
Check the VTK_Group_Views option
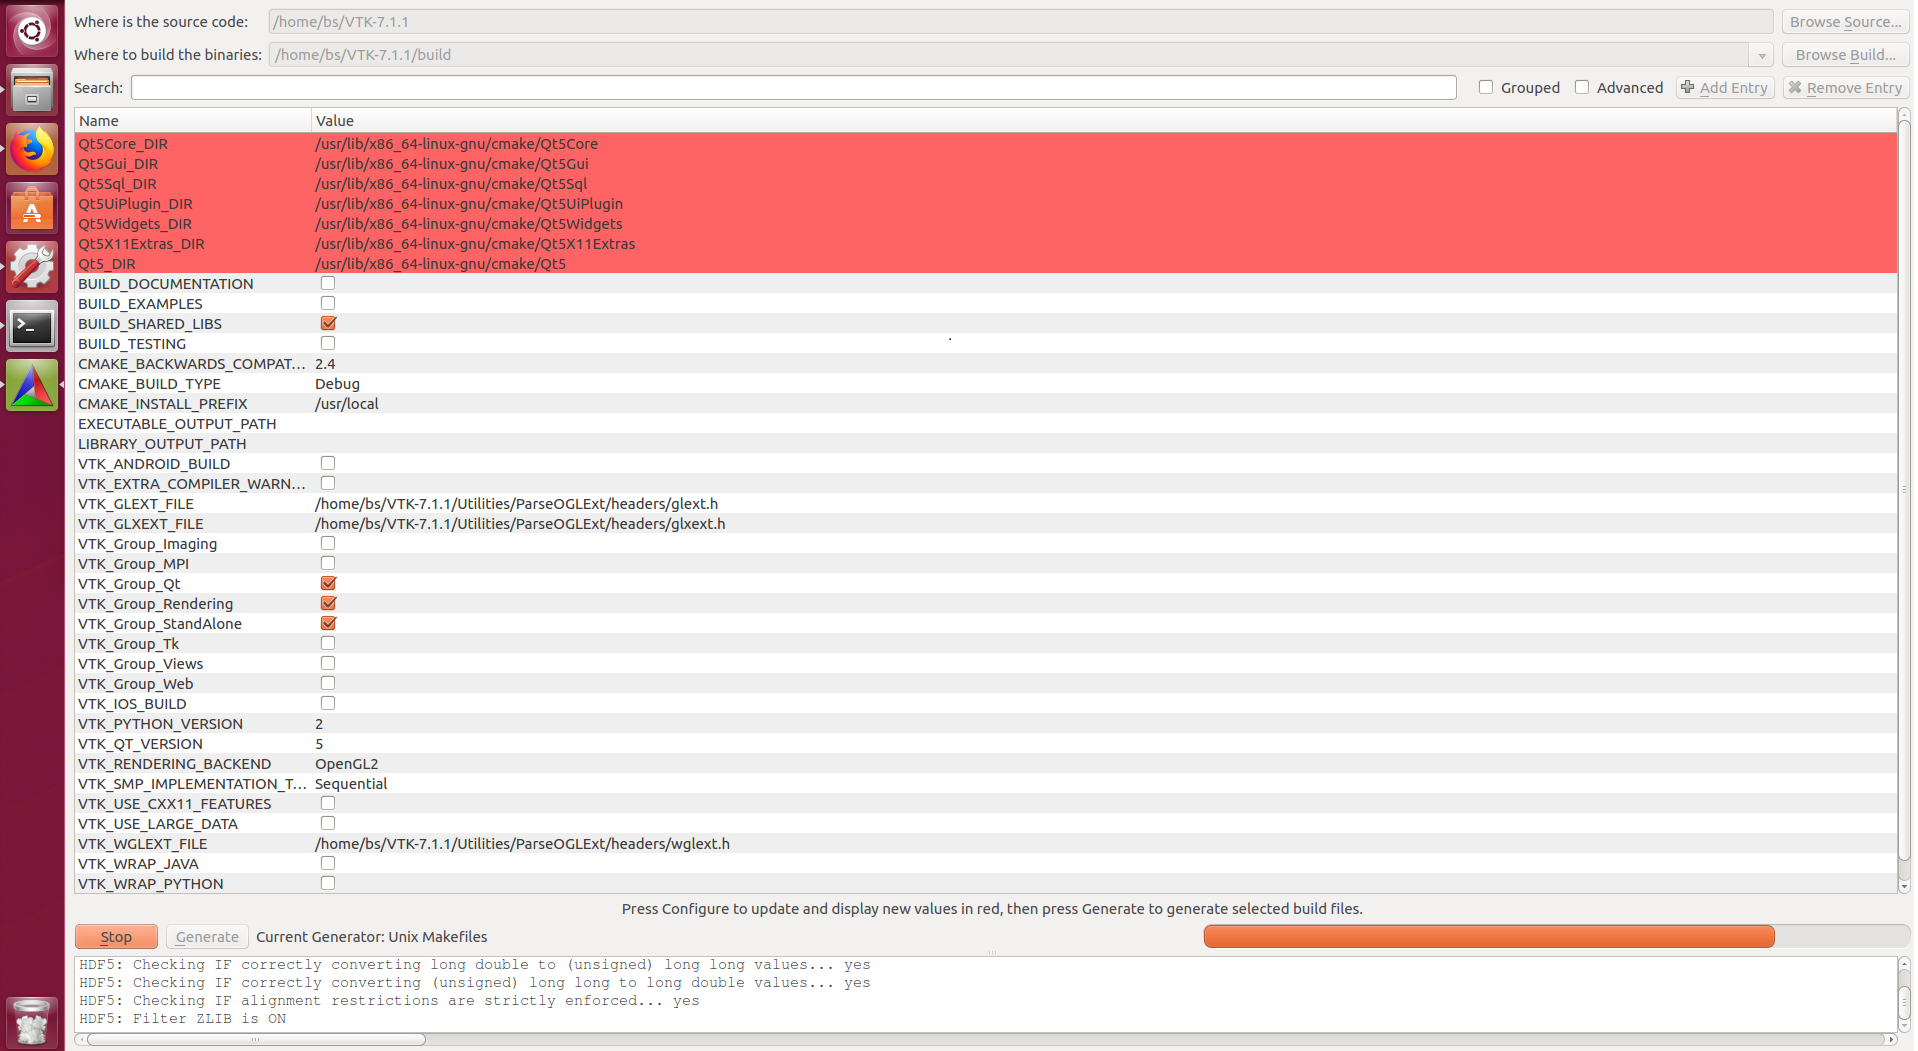[x=328, y=663]
